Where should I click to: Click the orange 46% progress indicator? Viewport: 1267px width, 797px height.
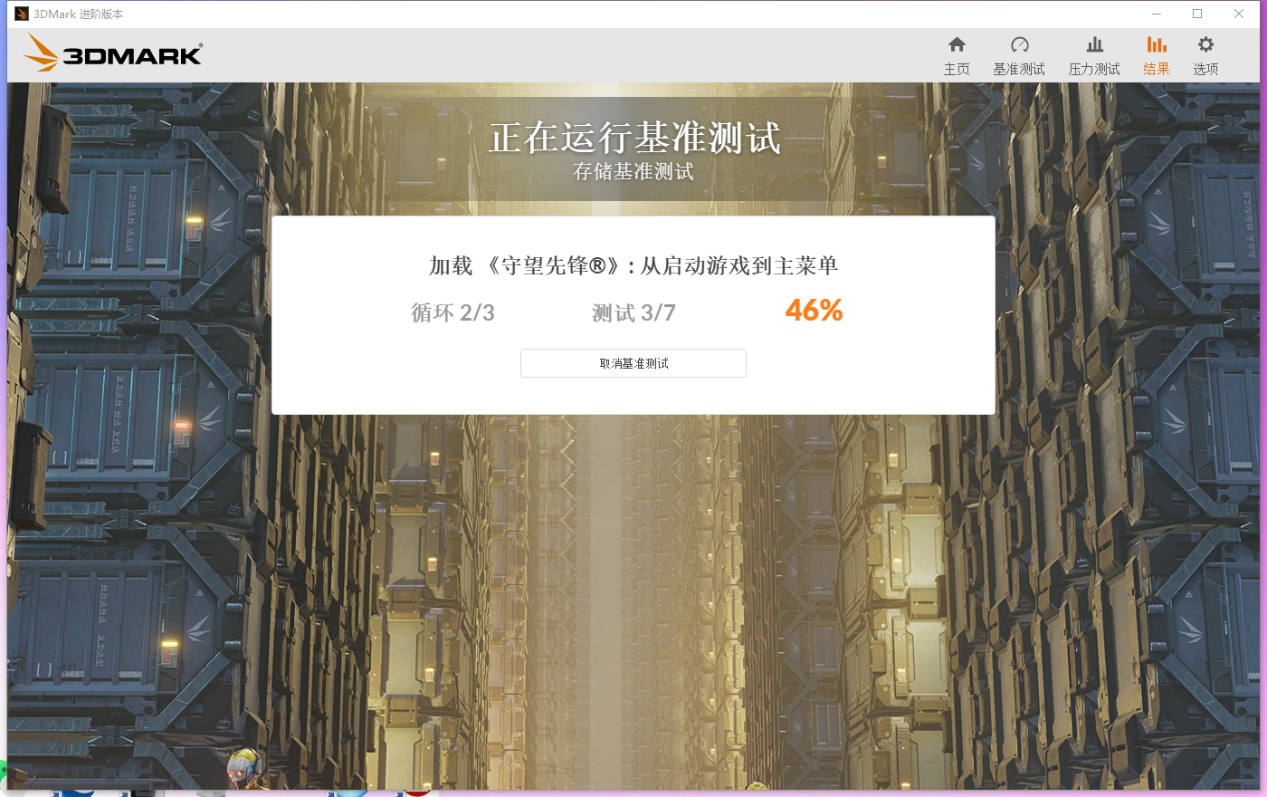tap(812, 310)
